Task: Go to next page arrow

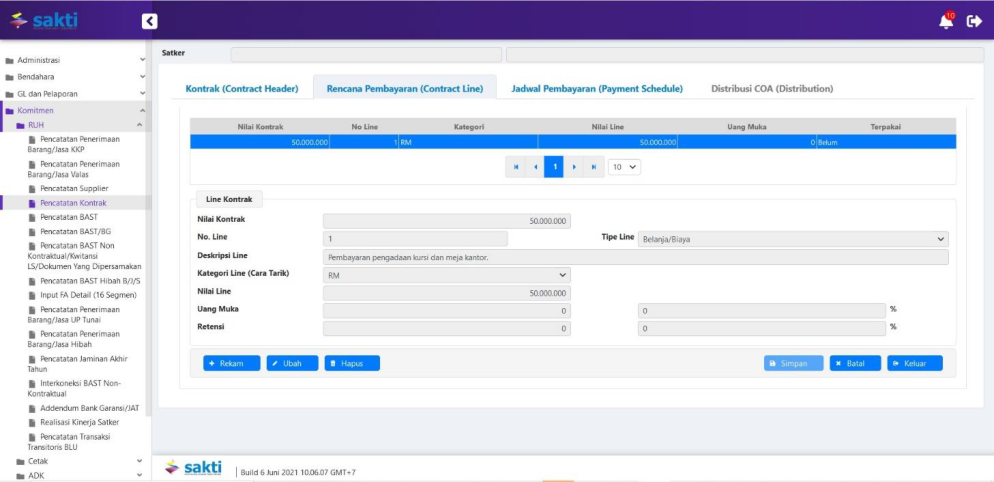Action: point(574,167)
